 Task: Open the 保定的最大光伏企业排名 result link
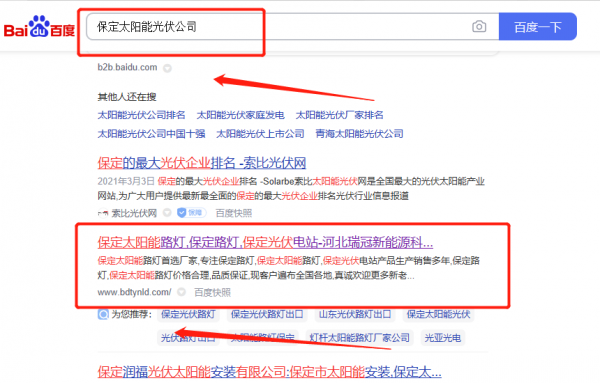tap(202, 163)
